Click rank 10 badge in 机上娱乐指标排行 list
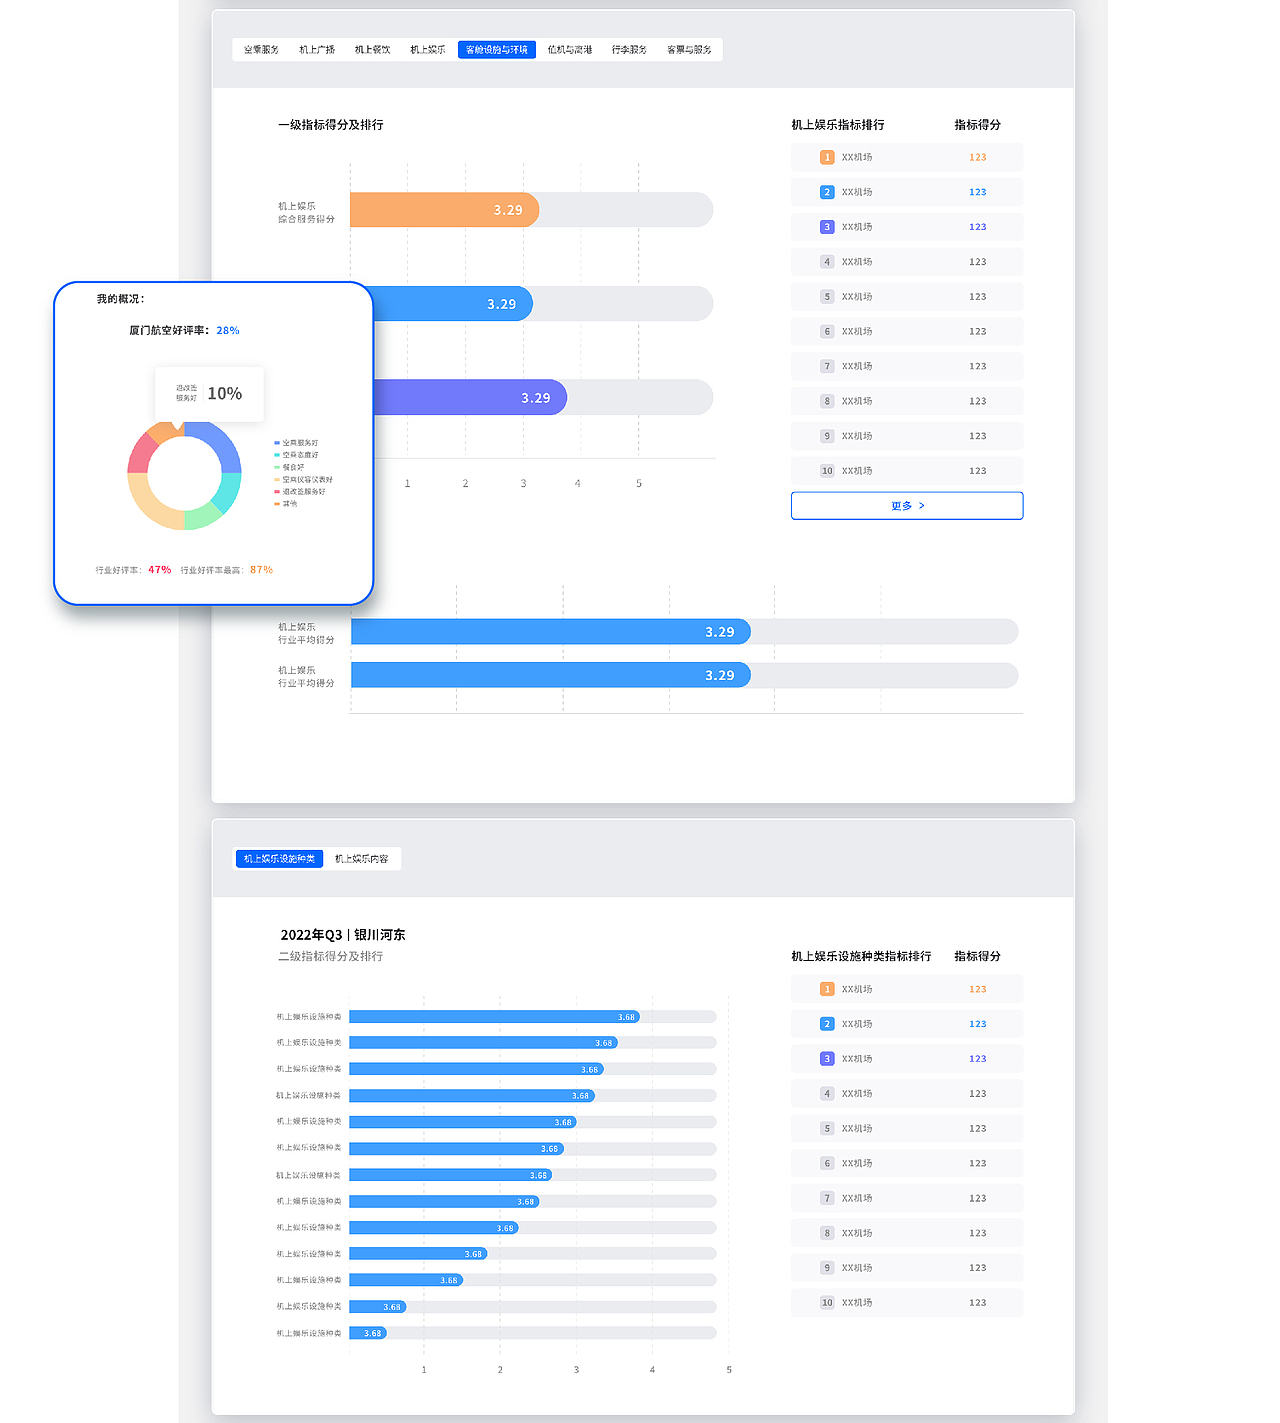 (x=827, y=471)
